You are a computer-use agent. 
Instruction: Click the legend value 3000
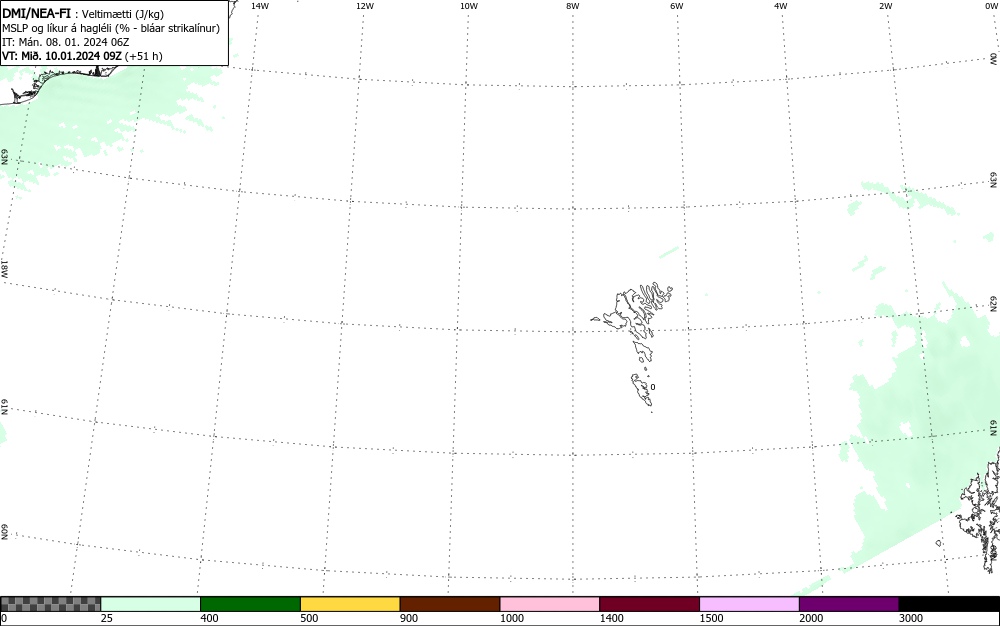click(911, 618)
